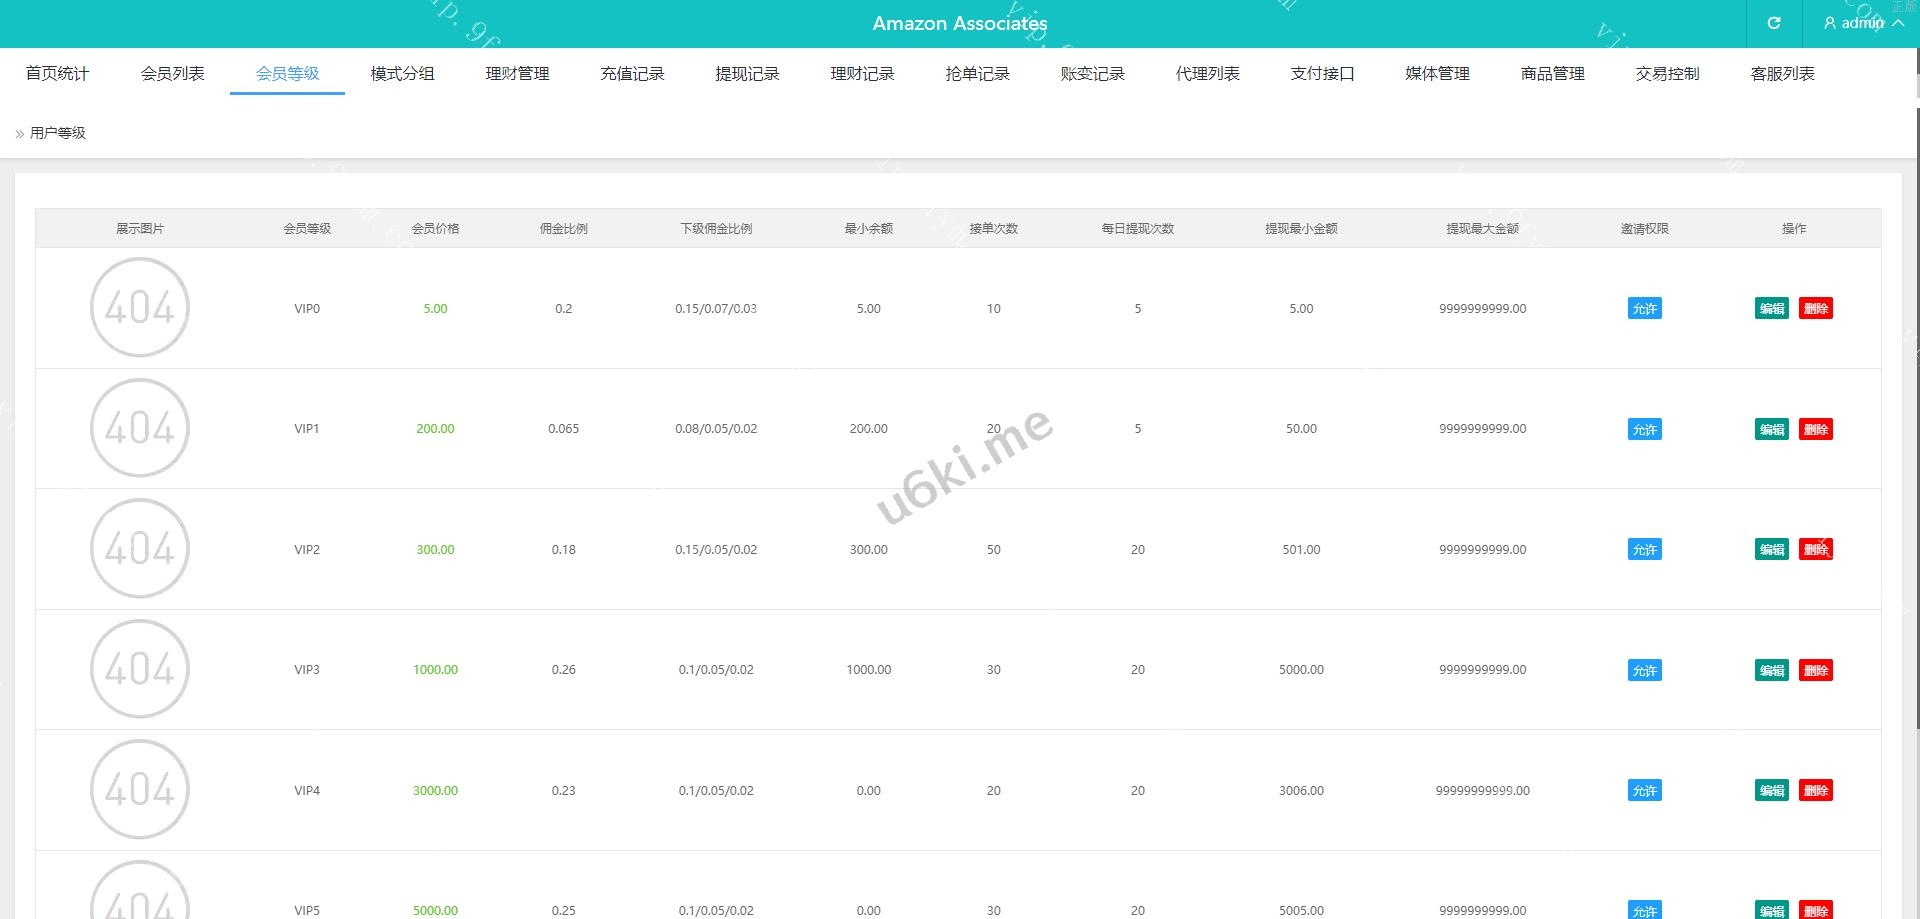Delete the VIP4 level row

[1815, 790]
